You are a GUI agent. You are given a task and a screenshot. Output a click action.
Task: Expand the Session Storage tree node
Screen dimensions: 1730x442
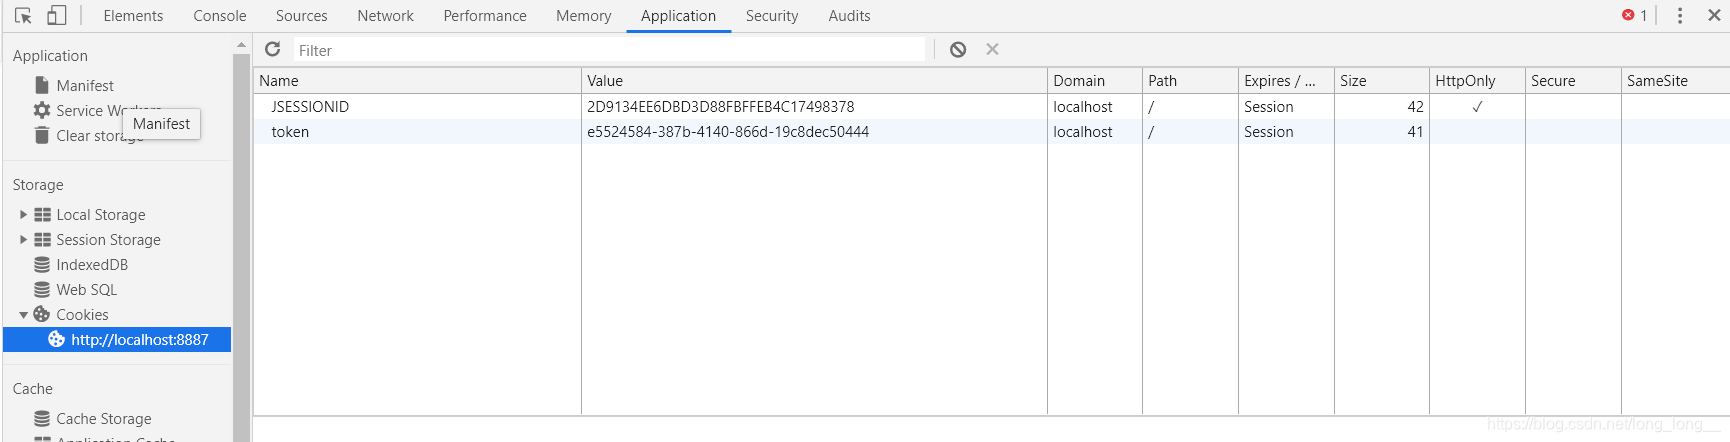tap(23, 240)
